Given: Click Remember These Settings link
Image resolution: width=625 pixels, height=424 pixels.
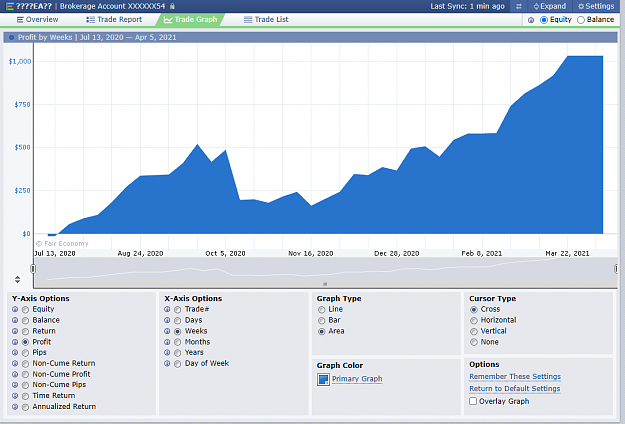Looking at the screenshot, I should (x=515, y=377).
